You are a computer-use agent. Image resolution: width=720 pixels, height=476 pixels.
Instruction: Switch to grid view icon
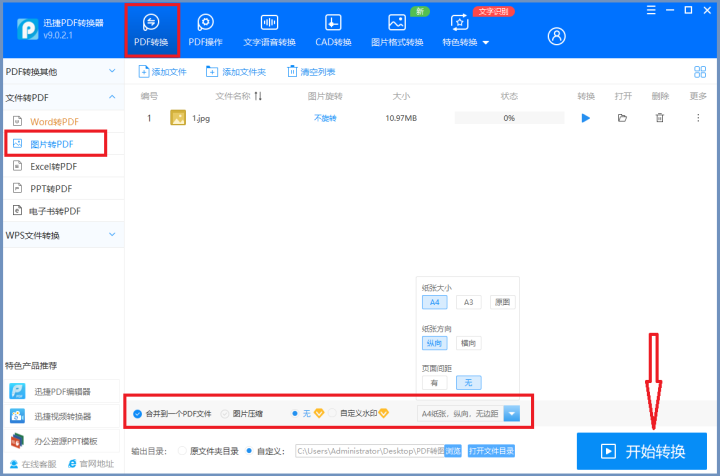[700, 72]
